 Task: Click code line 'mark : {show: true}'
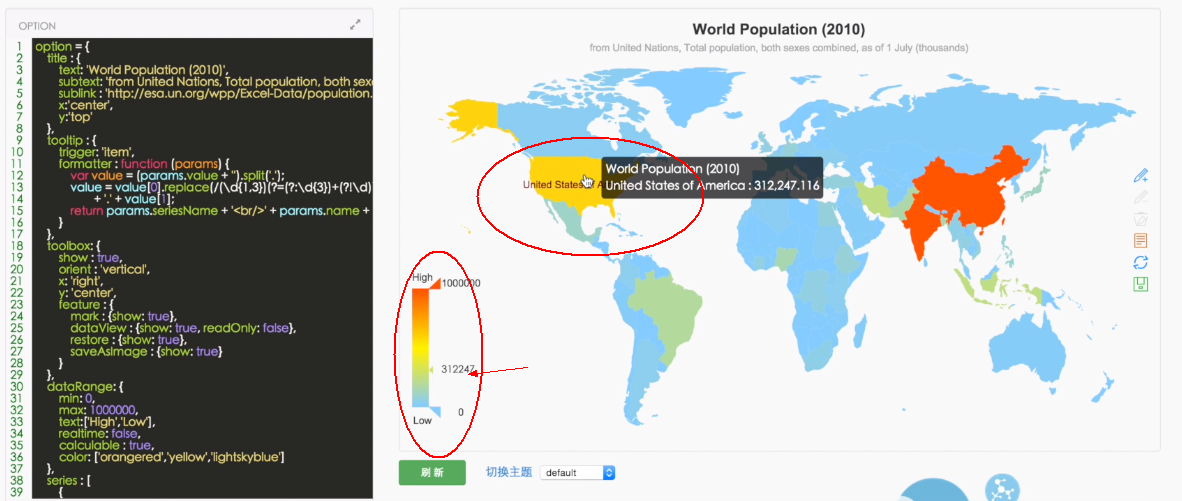pyautogui.click(x=123, y=316)
